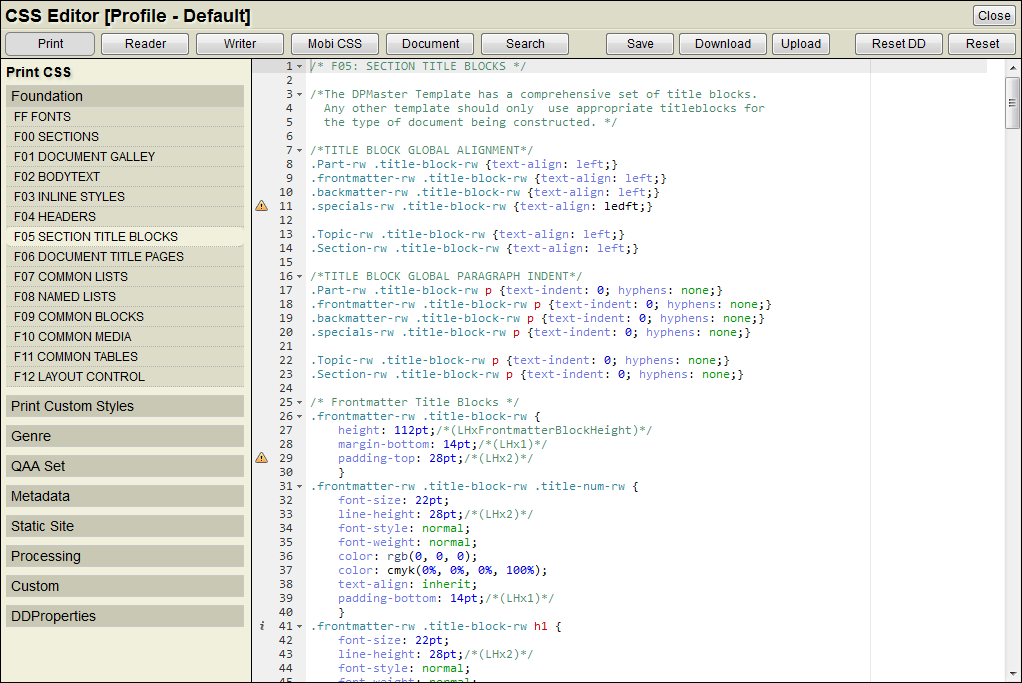Open F07 COMMON LISTS stylesheet
The height and width of the screenshot is (683, 1022).
(x=125, y=277)
